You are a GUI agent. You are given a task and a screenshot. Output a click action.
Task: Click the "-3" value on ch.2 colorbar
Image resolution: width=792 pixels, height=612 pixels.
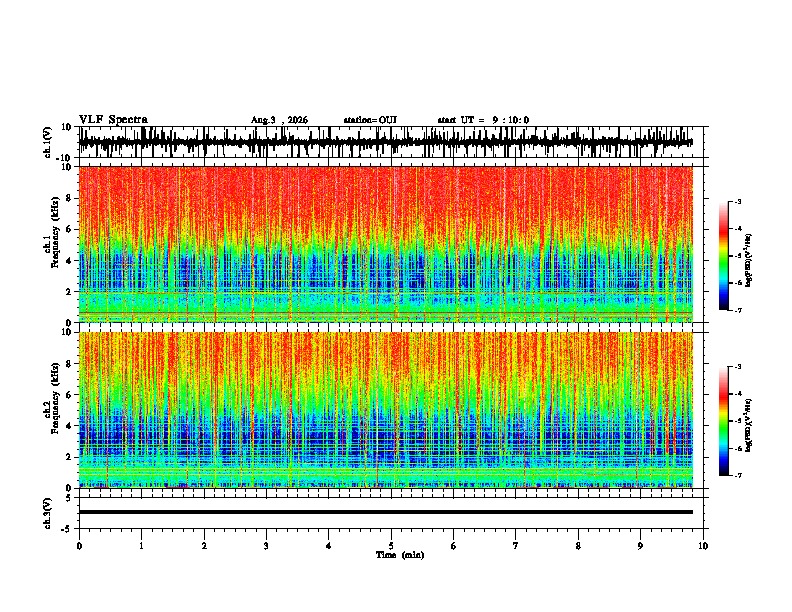tap(737, 367)
